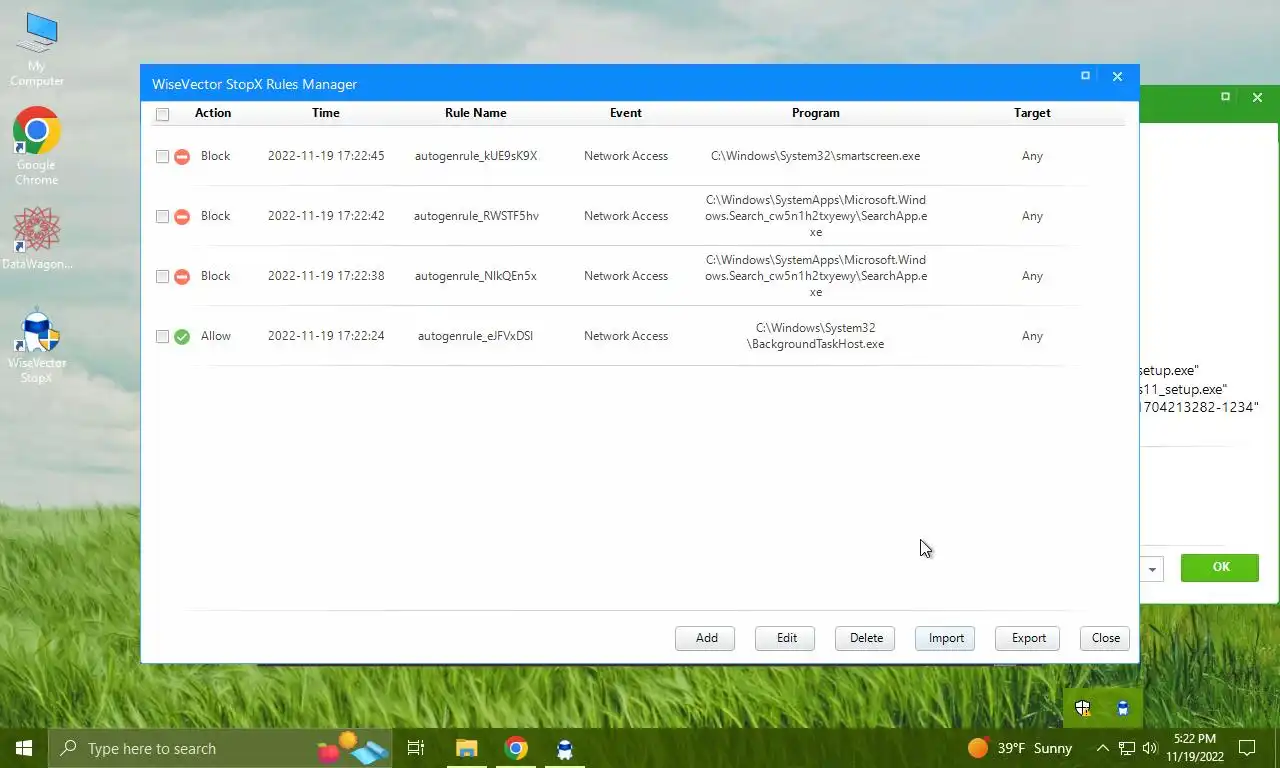Open the network tray icon
This screenshot has width=1280, height=768.
pyautogui.click(x=1127, y=748)
